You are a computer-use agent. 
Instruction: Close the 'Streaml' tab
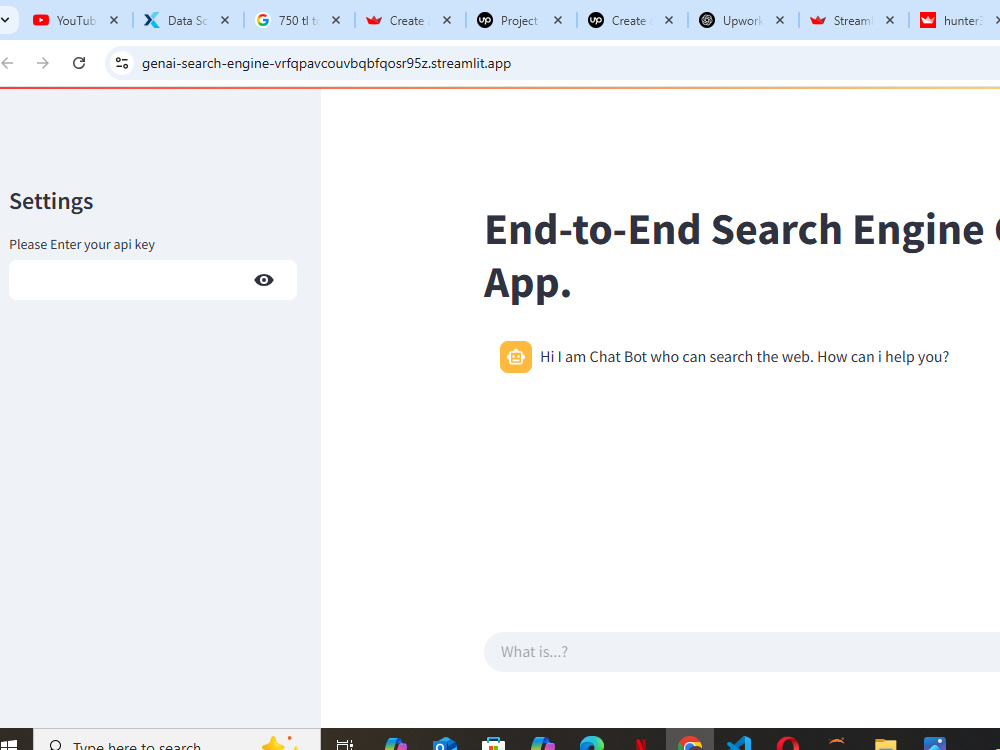click(x=890, y=20)
